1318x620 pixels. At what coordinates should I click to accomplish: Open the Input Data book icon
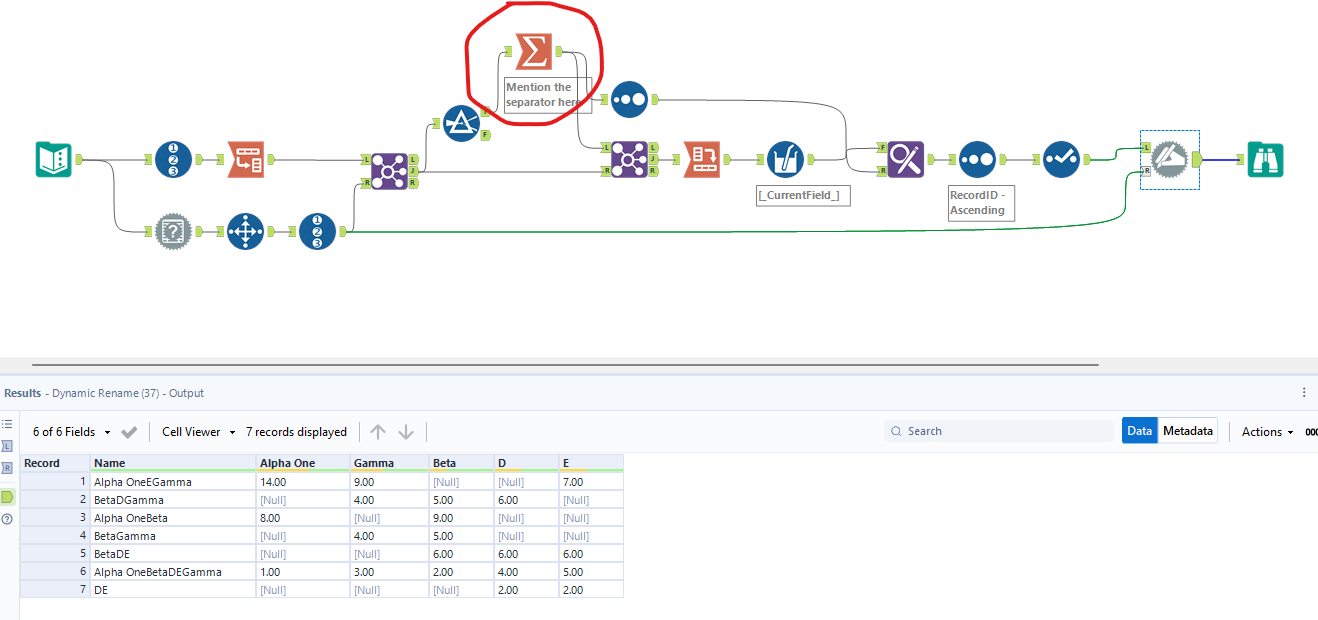53,159
